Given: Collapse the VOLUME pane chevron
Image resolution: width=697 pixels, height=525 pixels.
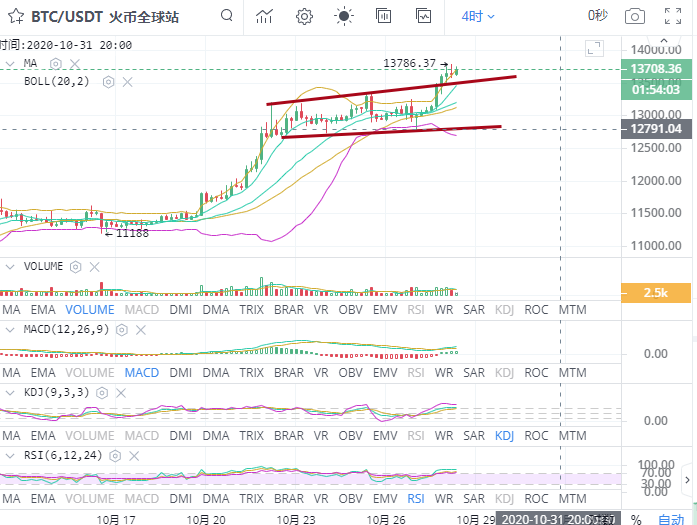Looking at the screenshot, I should pyautogui.click(x=9, y=267).
